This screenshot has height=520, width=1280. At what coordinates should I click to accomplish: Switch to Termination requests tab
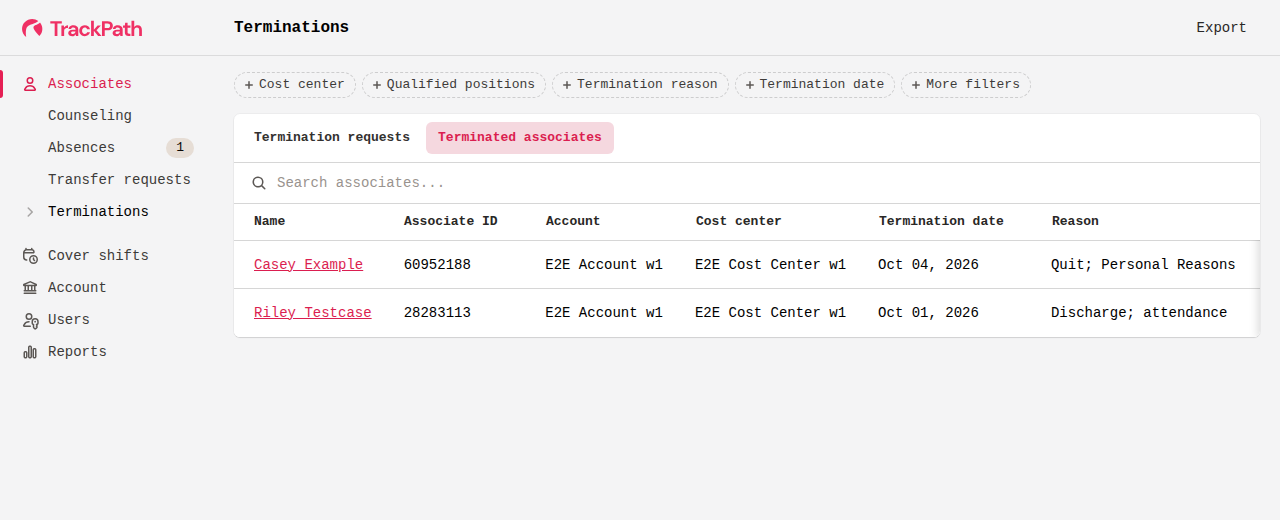[x=332, y=138]
